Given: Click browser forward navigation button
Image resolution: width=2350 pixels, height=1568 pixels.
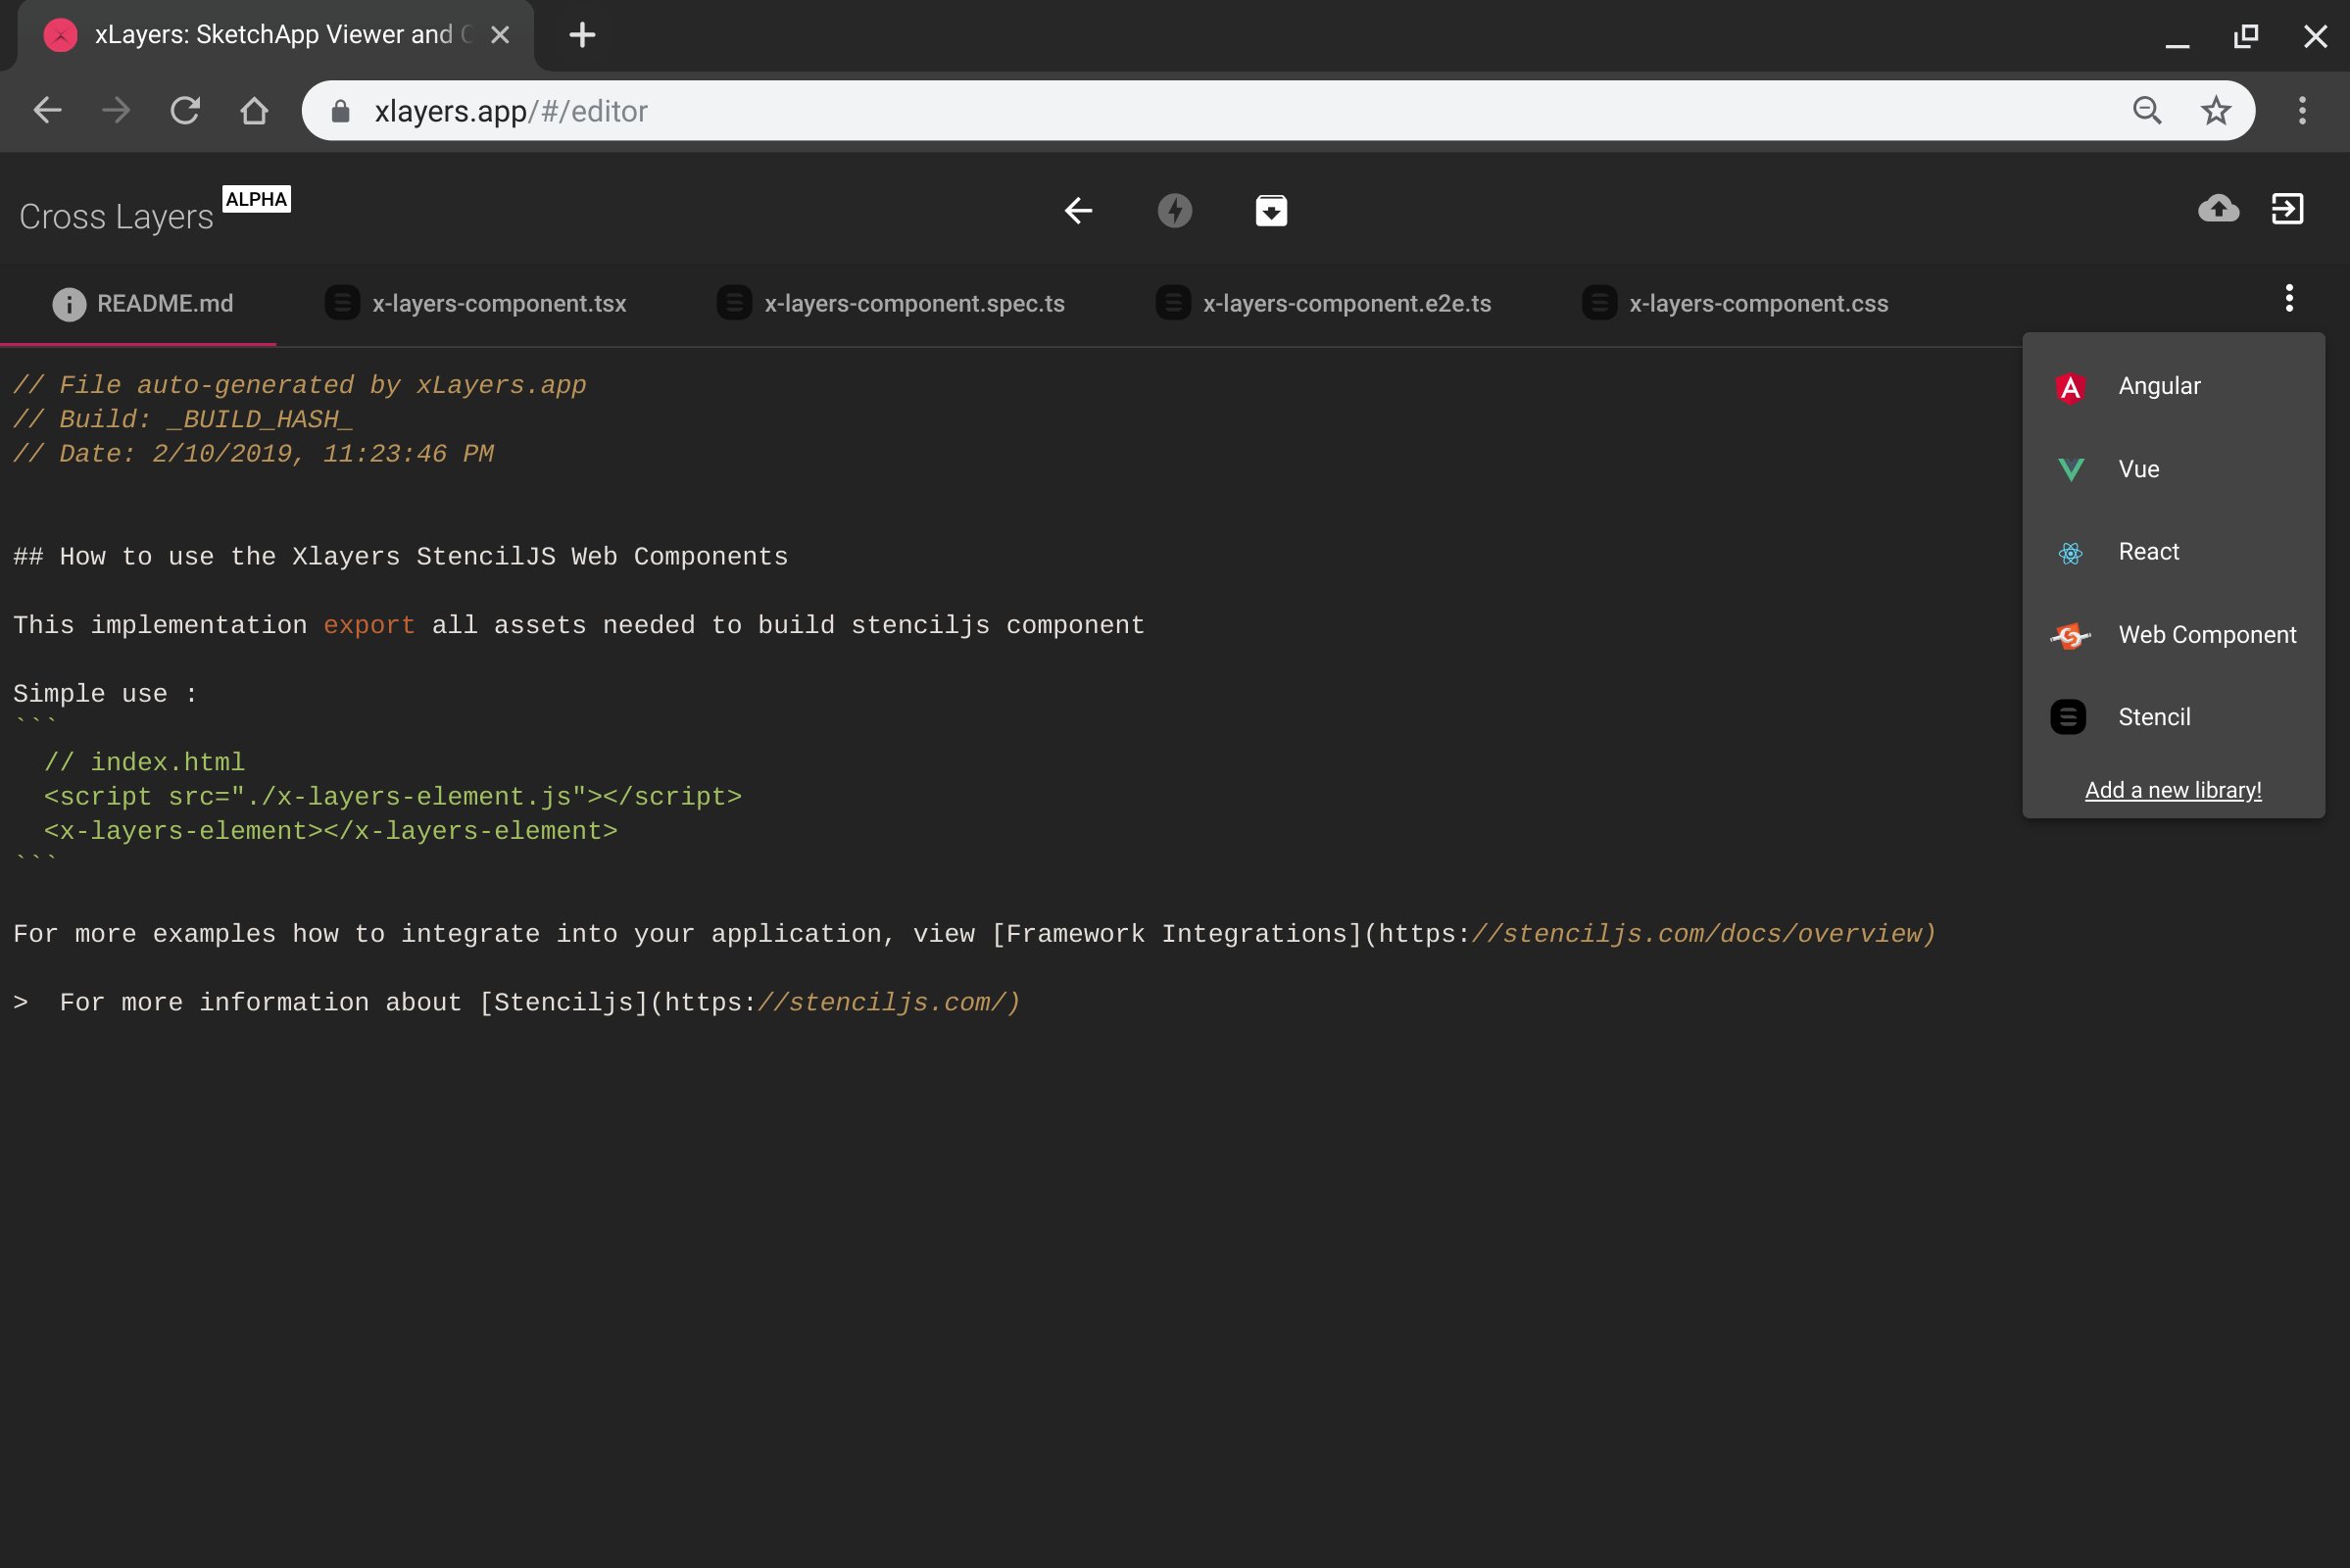Looking at the screenshot, I should click(x=116, y=110).
